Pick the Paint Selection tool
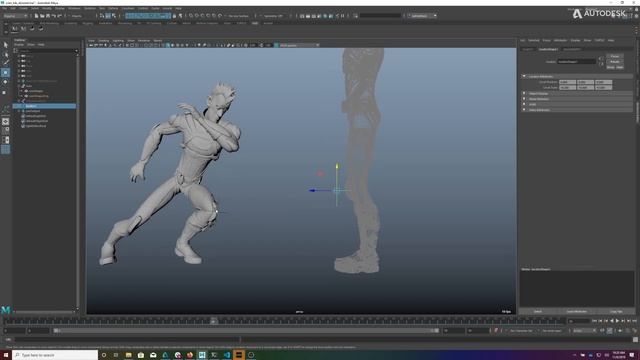This screenshot has height=360, width=640. point(5,62)
